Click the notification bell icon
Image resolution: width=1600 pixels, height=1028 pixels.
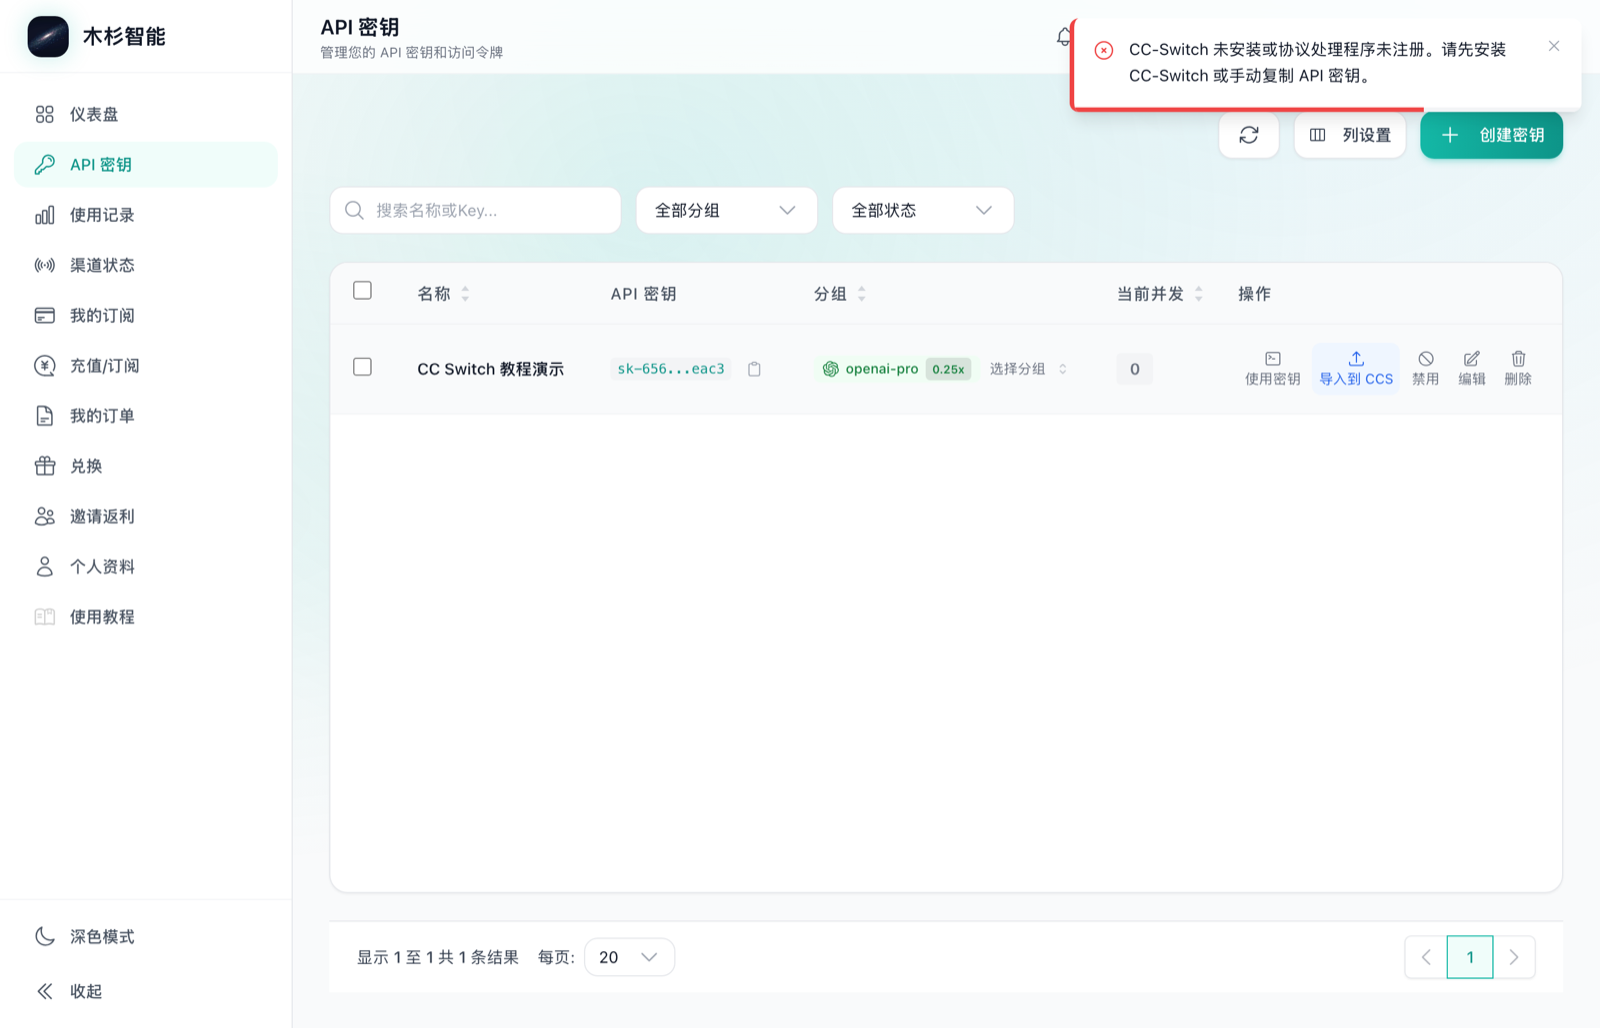(x=1064, y=37)
